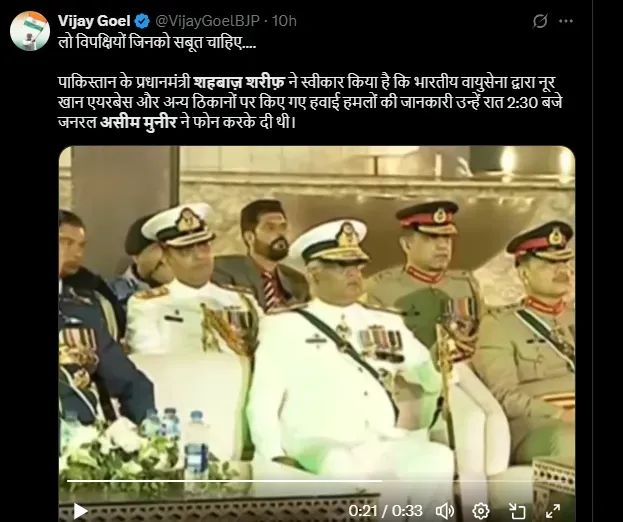Toggle picture-in-picture mode for the video
623x522 pixels.
pos(517,510)
